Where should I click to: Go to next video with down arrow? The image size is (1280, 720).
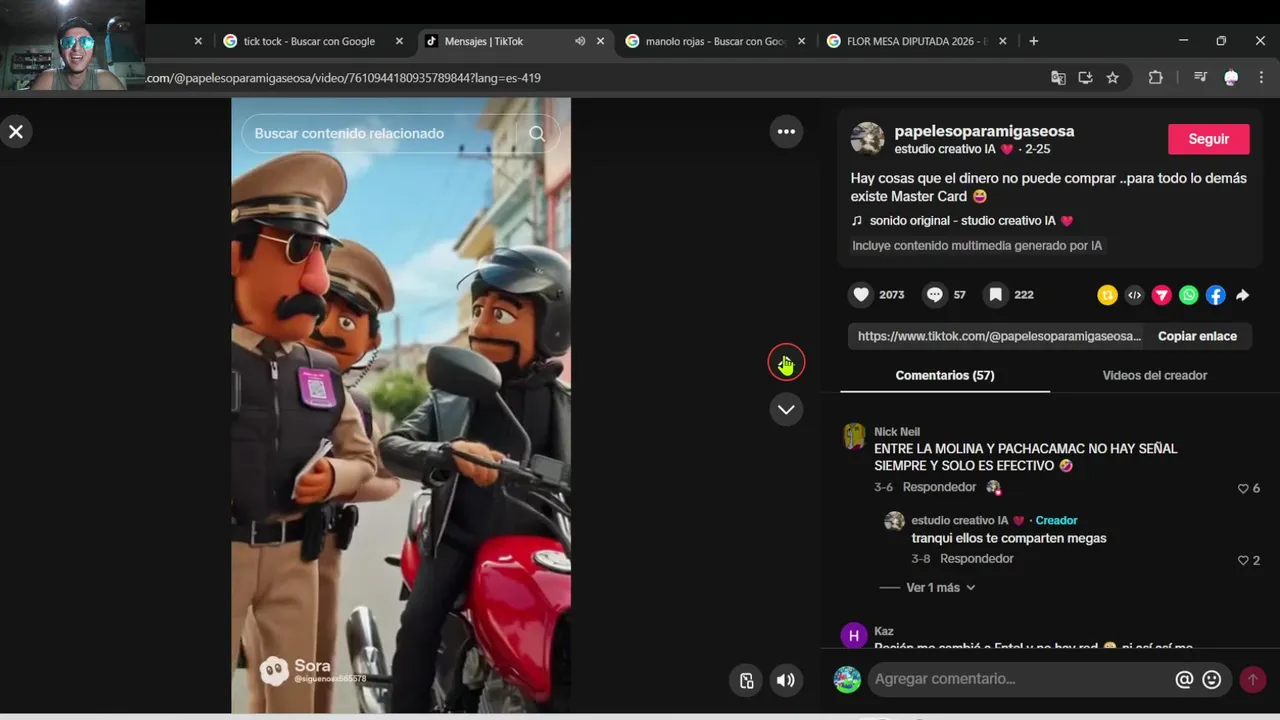(786, 409)
